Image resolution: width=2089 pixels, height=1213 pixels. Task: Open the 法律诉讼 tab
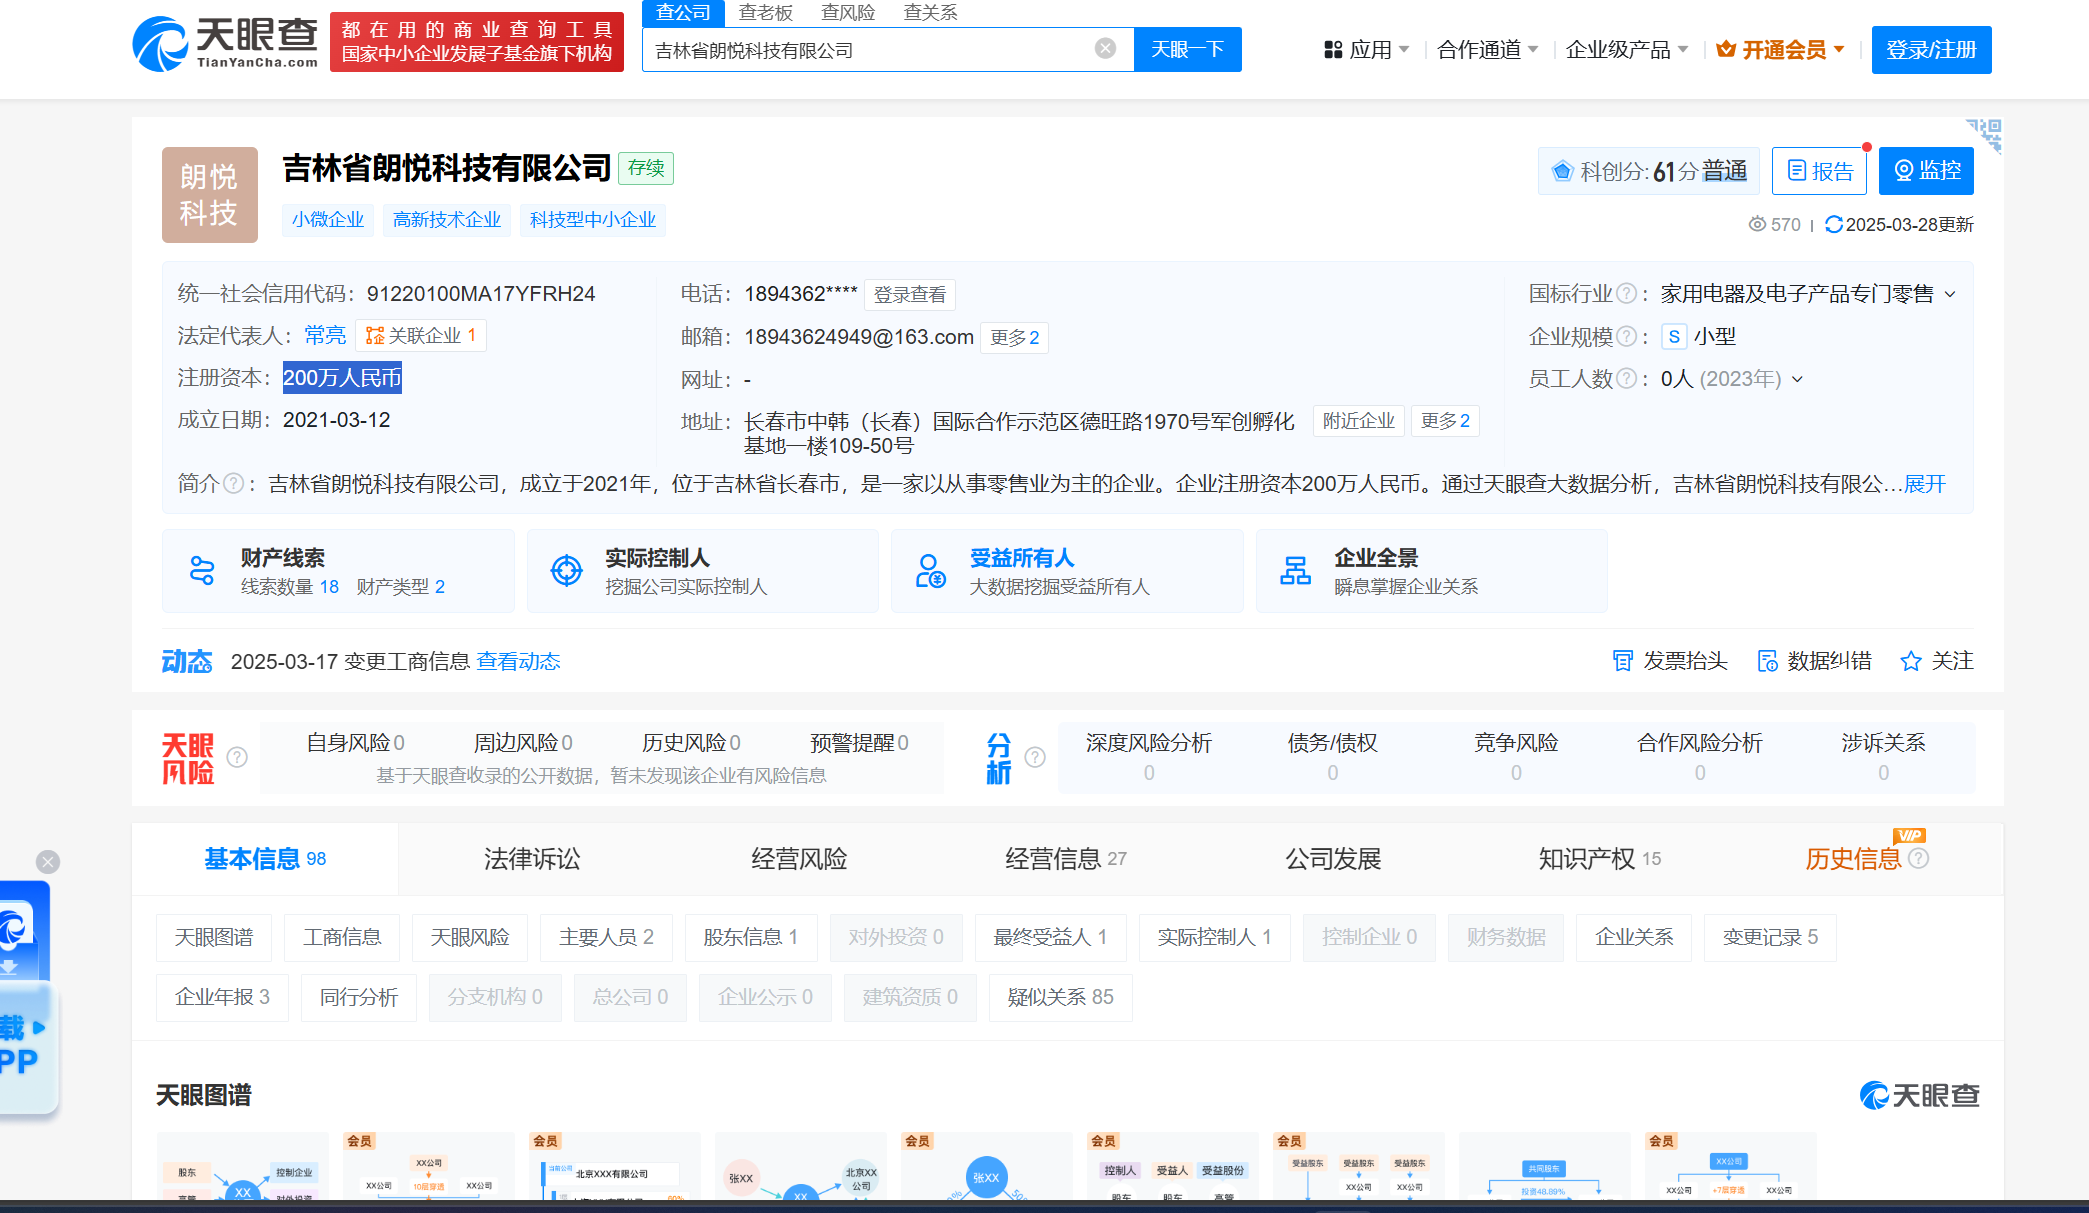(x=532, y=858)
